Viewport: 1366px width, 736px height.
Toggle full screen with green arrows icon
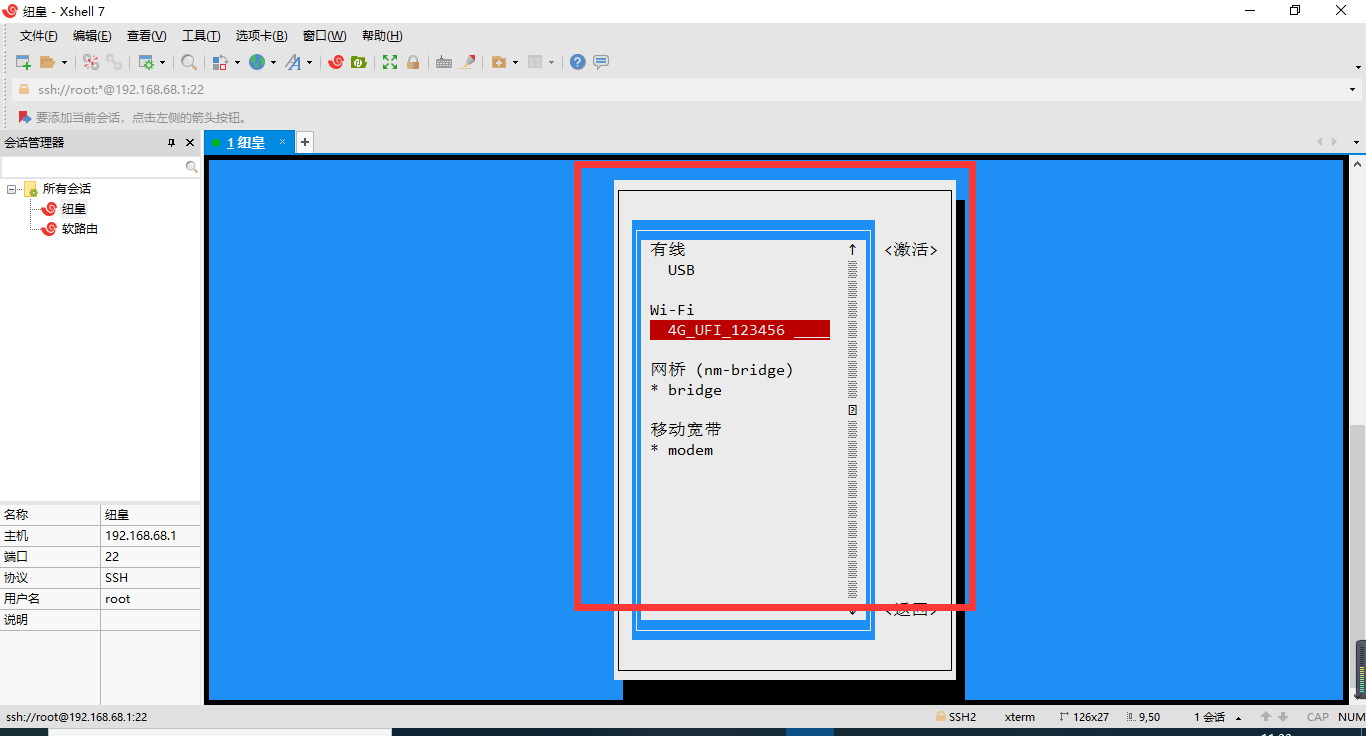click(x=390, y=62)
